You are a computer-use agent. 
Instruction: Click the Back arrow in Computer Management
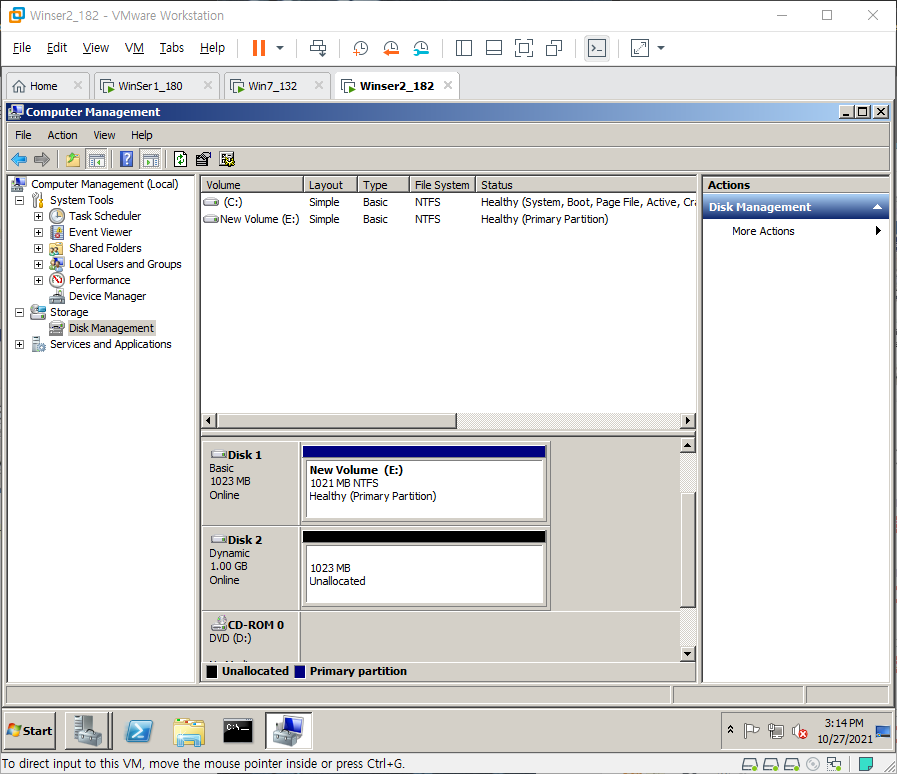[x=19, y=159]
